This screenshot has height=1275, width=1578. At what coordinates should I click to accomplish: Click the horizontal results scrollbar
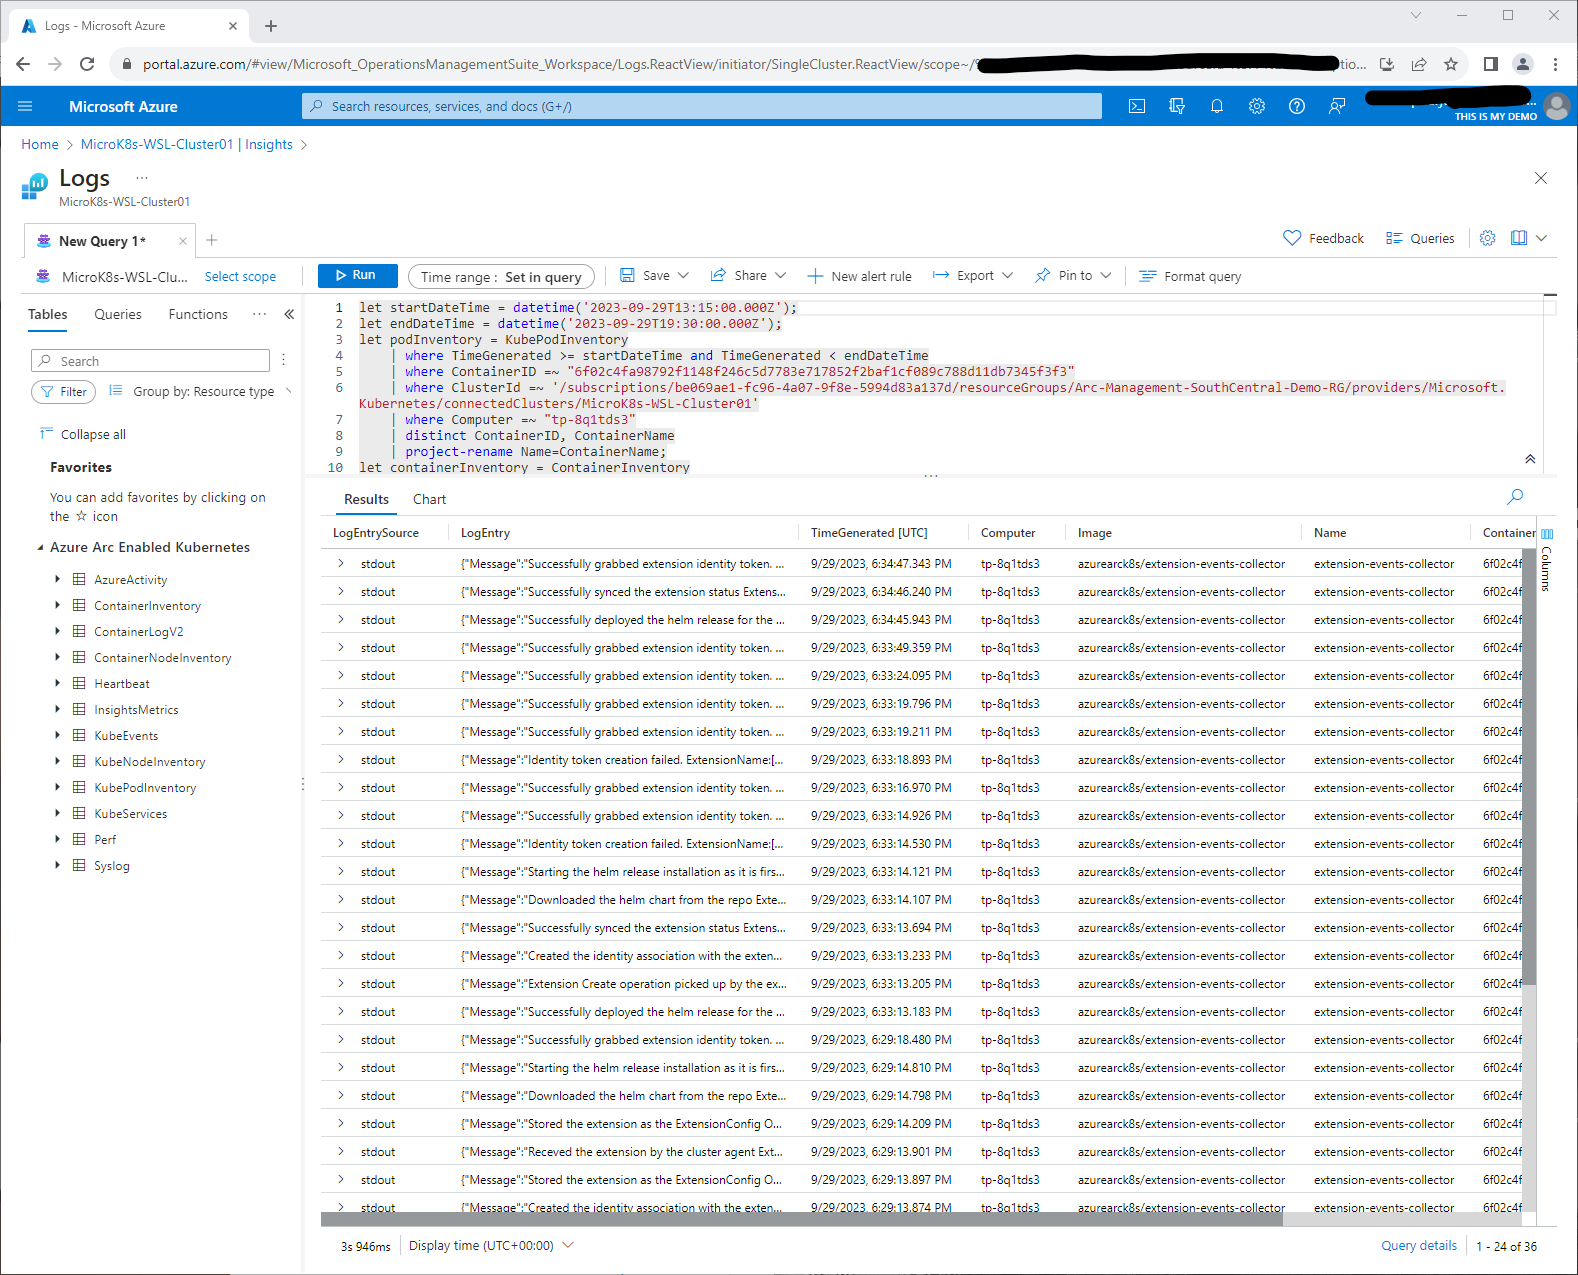pyautogui.click(x=800, y=1219)
